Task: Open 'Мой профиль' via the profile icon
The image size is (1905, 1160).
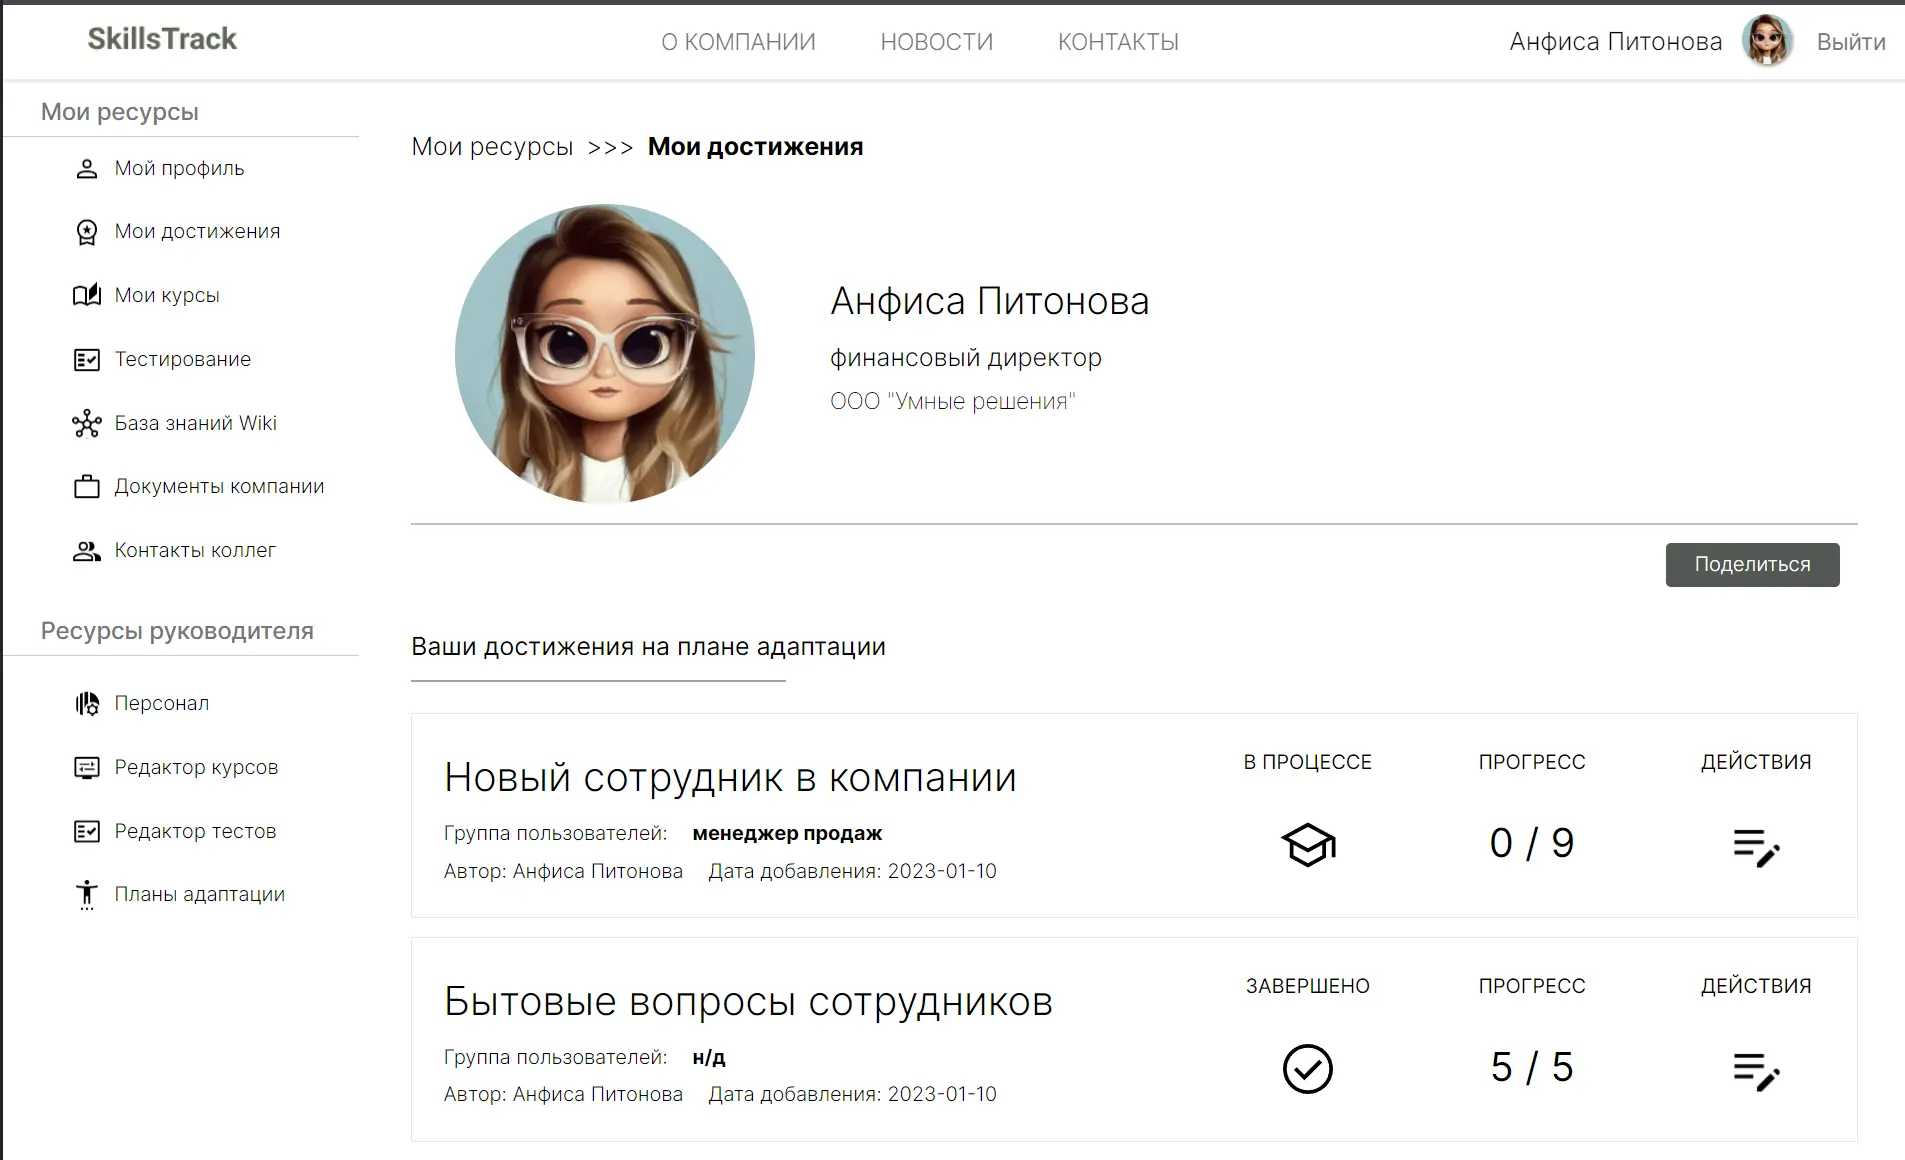Action: coord(87,168)
